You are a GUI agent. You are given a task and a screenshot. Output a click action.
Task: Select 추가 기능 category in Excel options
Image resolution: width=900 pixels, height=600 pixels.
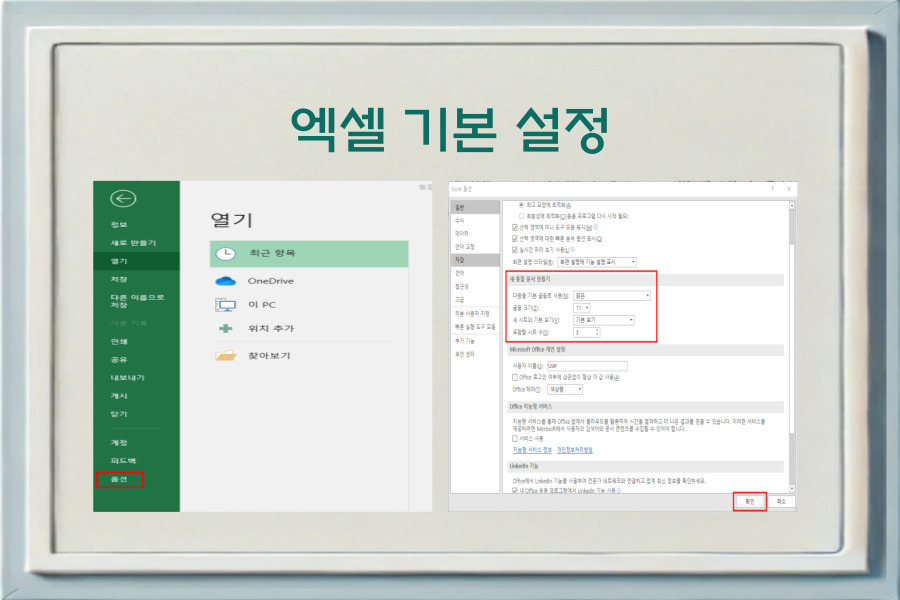pos(465,341)
